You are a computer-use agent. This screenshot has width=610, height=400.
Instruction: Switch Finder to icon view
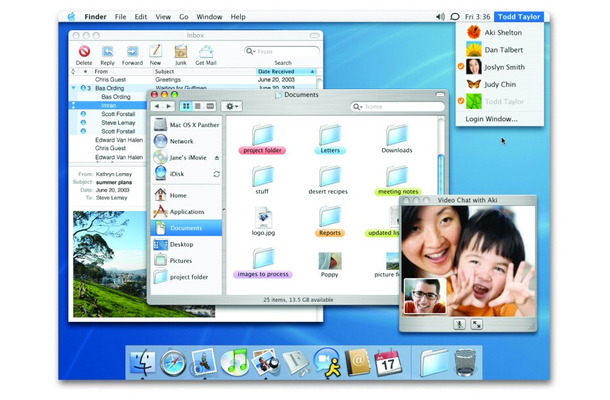point(186,106)
